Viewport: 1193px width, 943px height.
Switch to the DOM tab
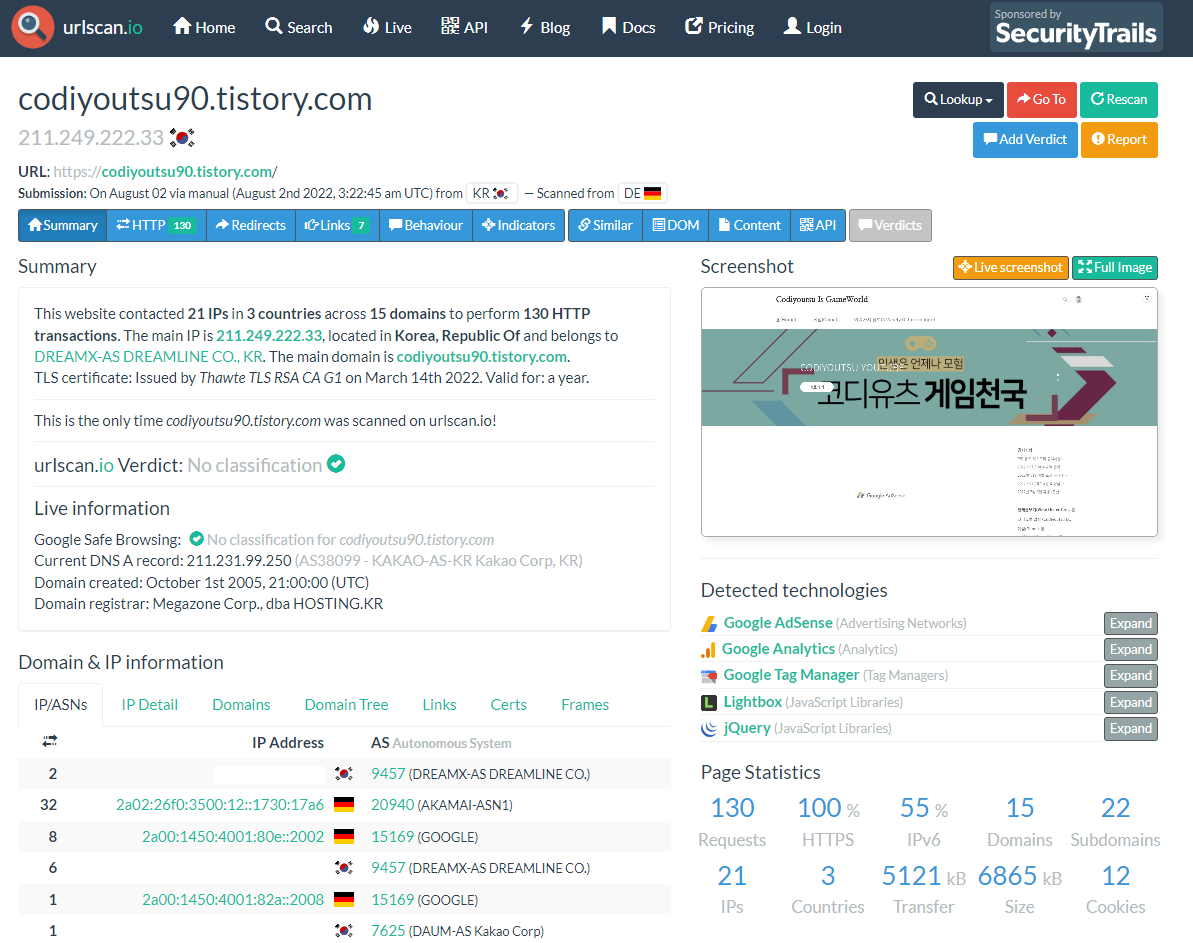click(x=676, y=225)
